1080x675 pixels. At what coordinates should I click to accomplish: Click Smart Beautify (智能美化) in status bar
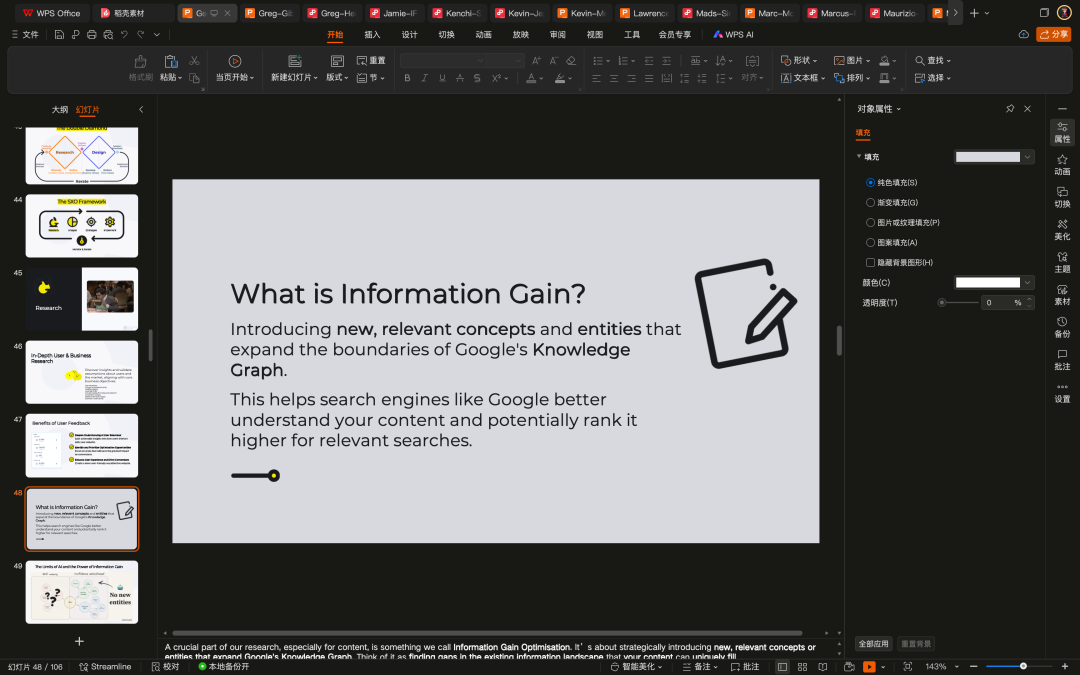click(636, 667)
